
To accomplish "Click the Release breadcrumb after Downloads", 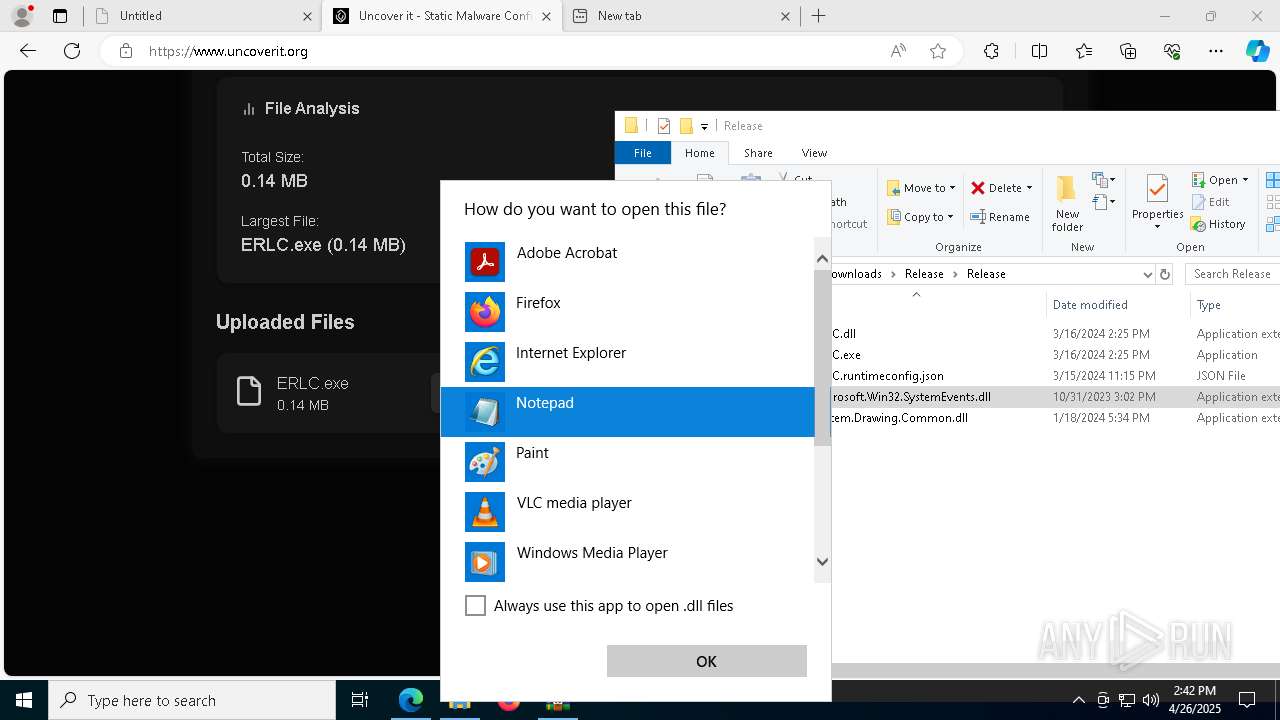I will 924,274.
